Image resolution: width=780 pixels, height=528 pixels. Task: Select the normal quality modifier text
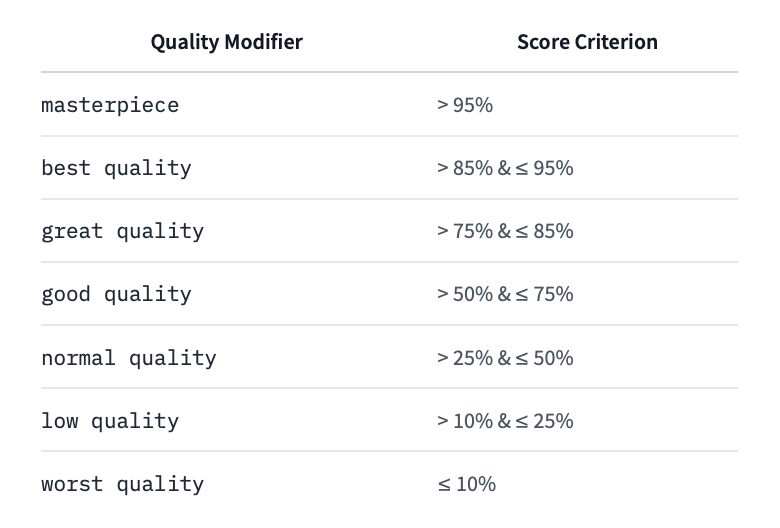point(128,358)
